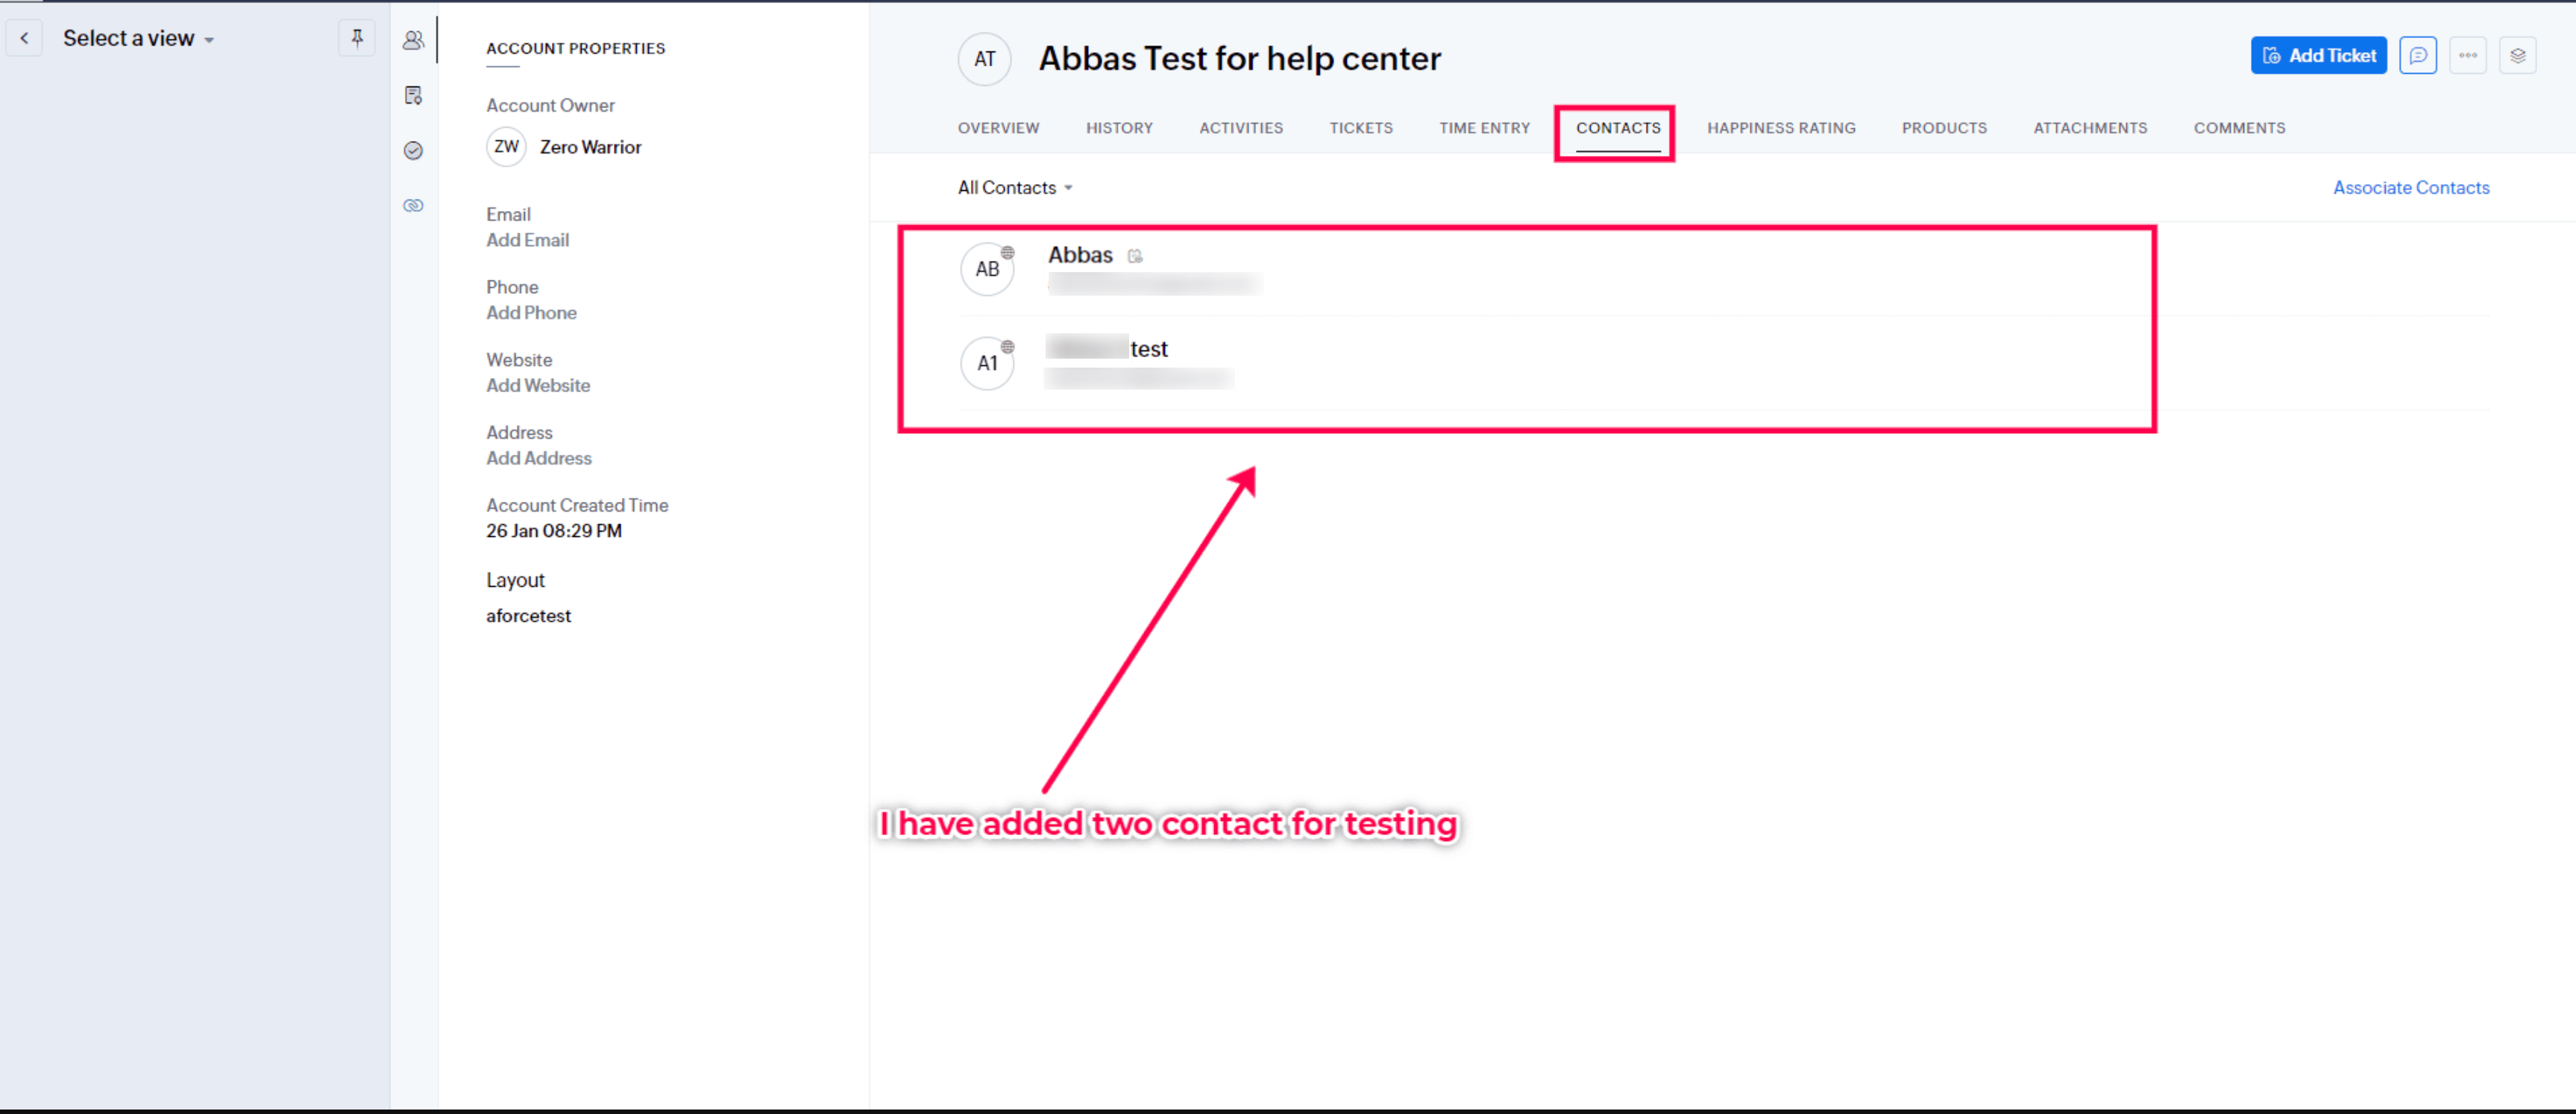Open the Overview tab

click(998, 128)
